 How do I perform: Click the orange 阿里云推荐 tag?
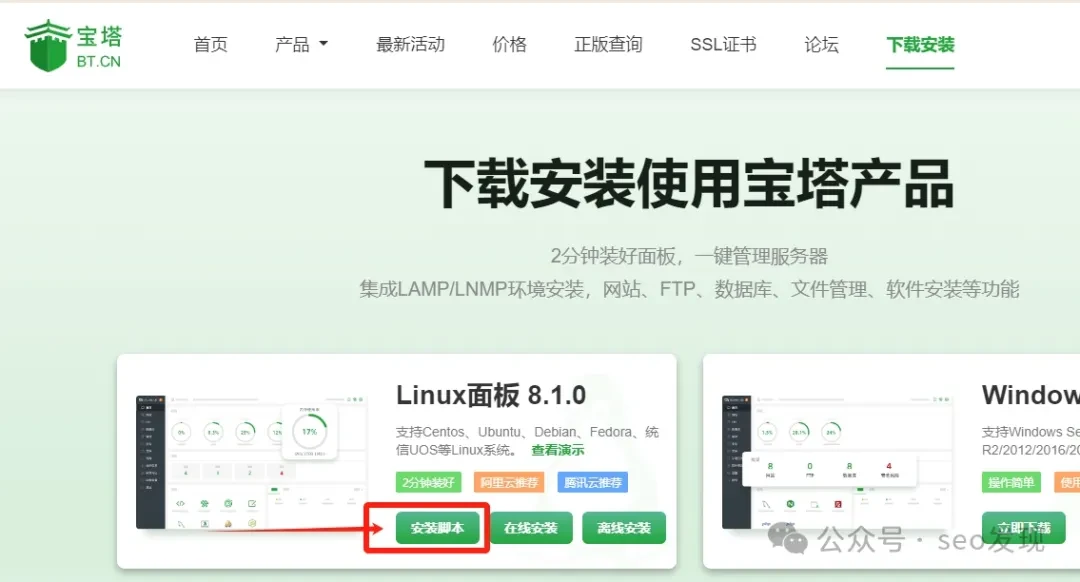tap(509, 483)
